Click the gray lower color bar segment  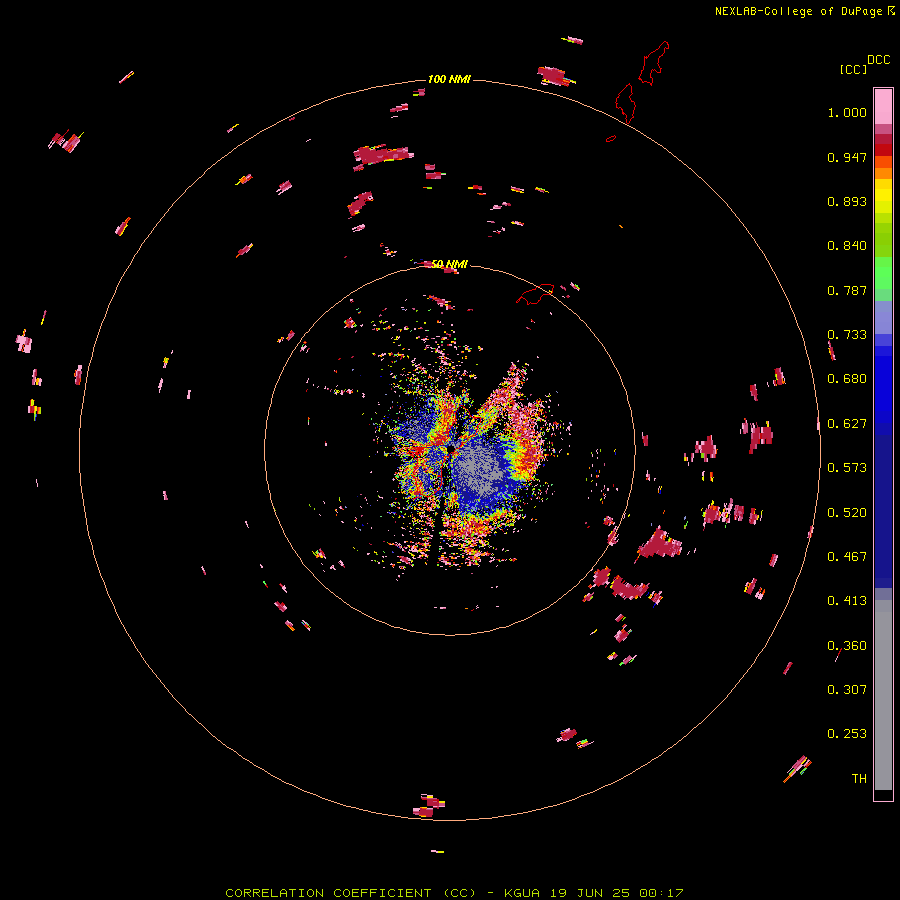[x=883, y=695]
